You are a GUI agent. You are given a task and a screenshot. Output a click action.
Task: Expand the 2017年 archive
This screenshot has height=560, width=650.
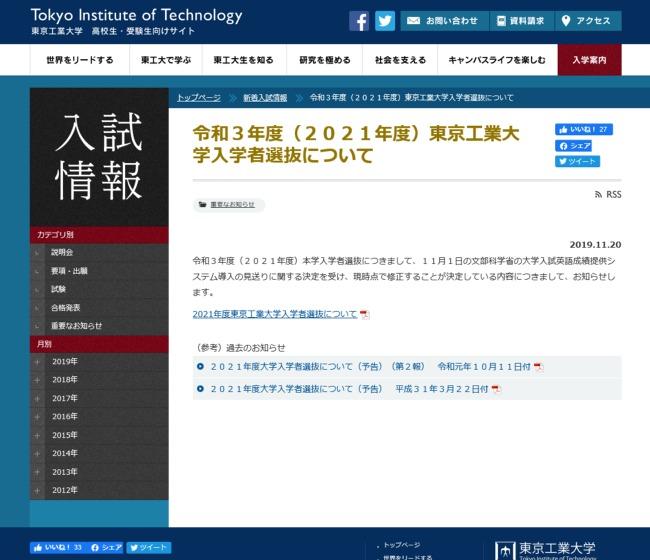[x=99, y=398]
